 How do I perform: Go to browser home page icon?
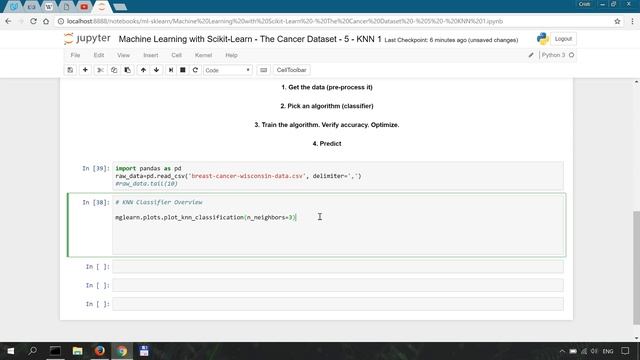(46, 21)
